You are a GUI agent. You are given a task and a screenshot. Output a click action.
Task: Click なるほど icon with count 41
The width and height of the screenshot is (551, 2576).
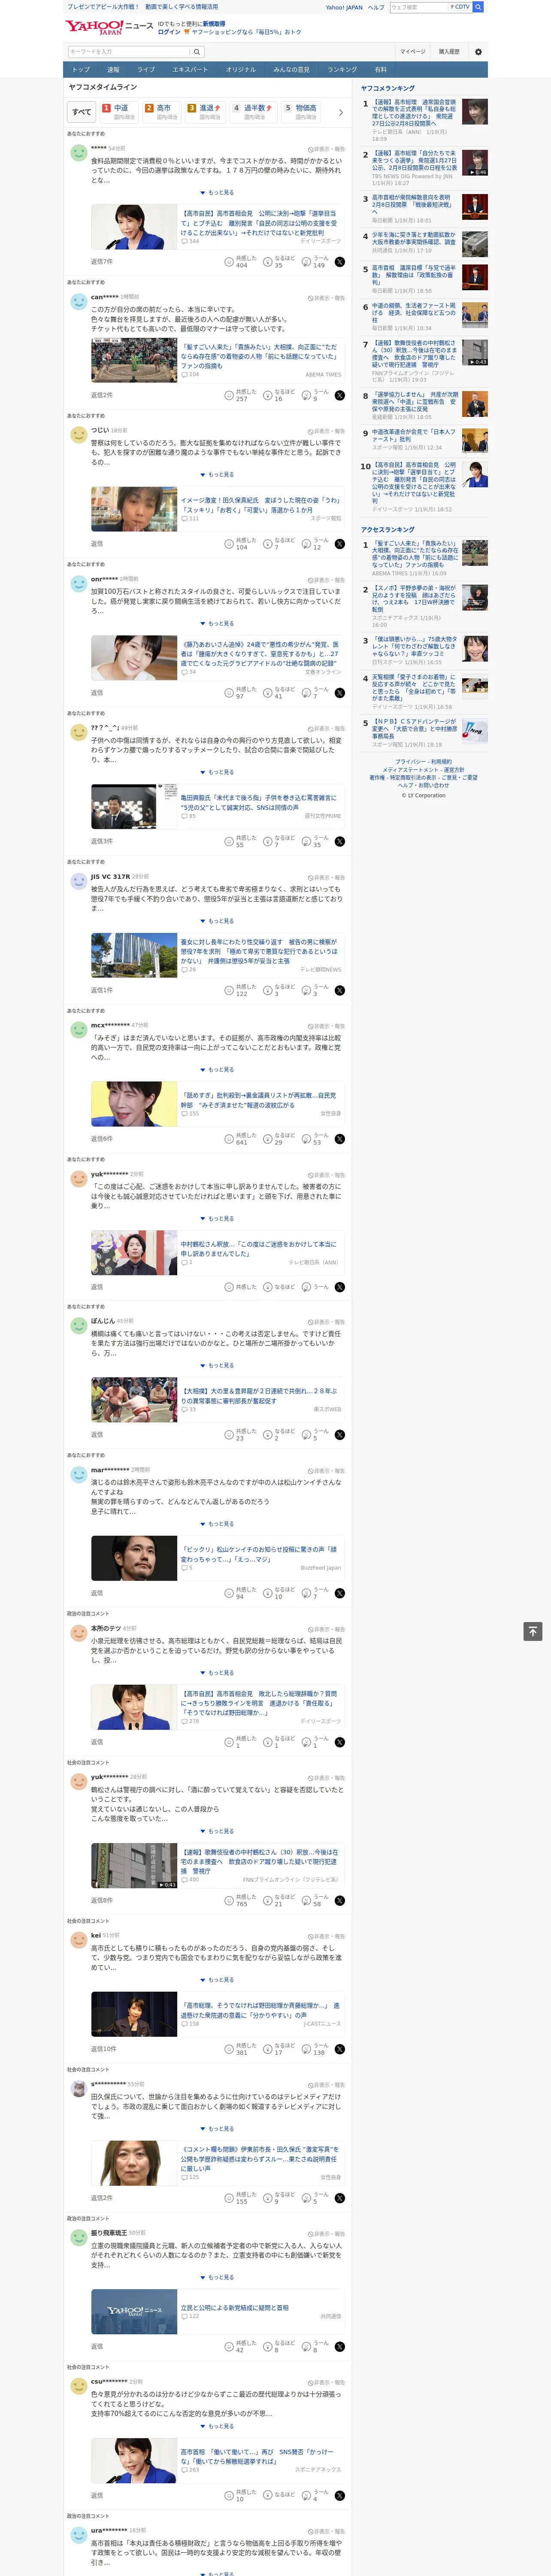(268, 692)
